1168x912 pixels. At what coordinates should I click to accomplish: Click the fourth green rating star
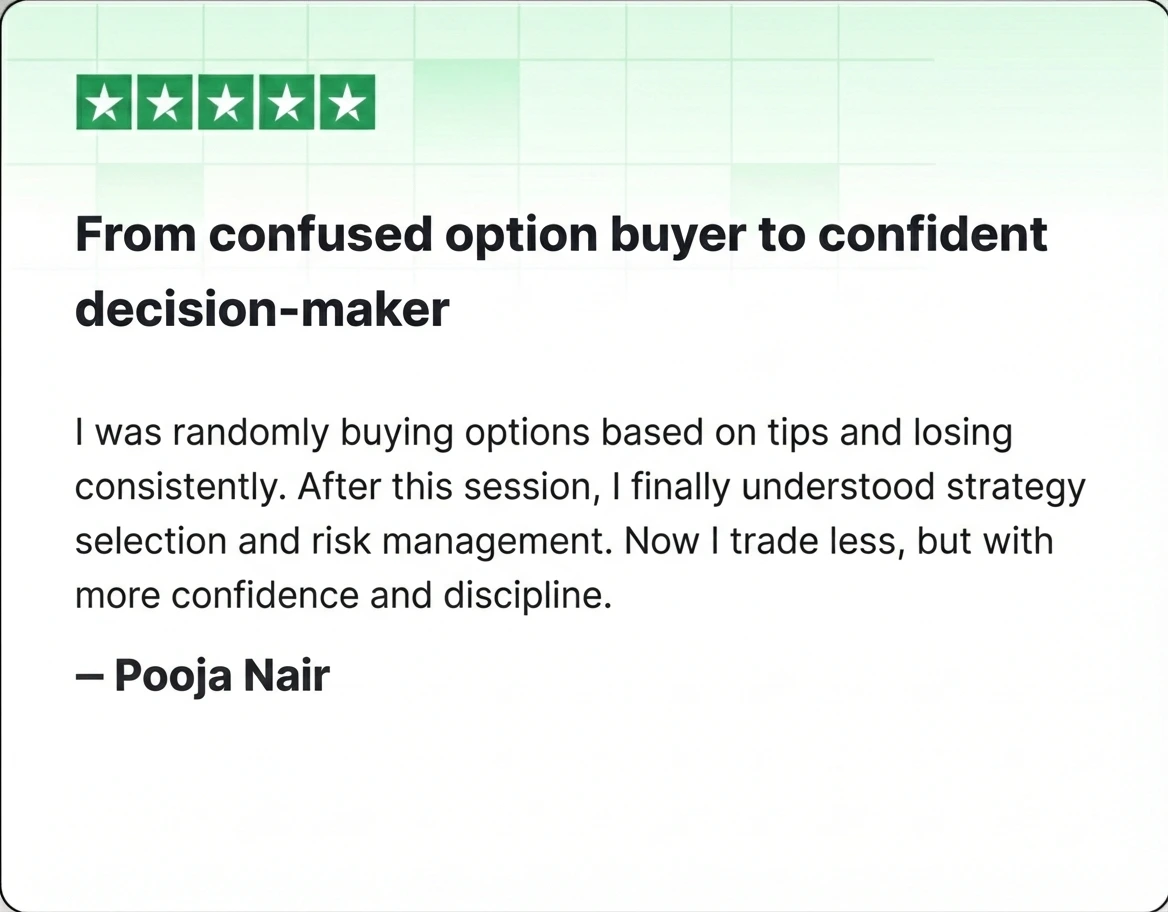[286, 102]
